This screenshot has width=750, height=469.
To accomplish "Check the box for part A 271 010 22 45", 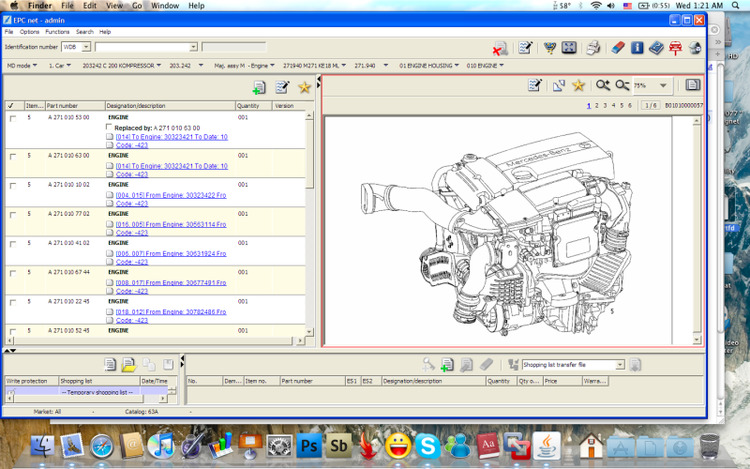I will click(13, 302).
